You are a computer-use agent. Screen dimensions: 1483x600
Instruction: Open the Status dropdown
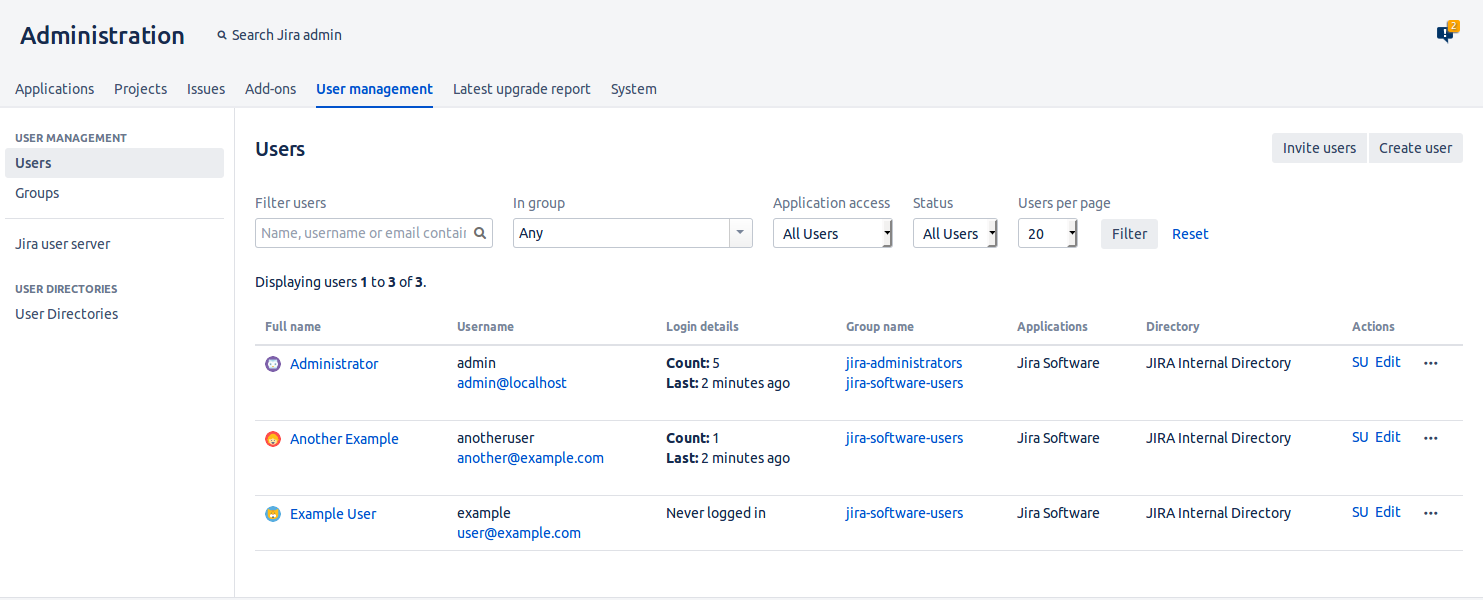[955, 233]
